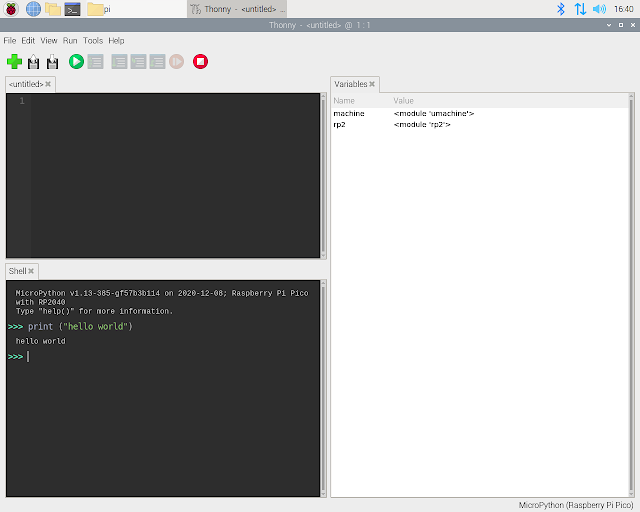Maximize the Thonny window

[621, 25]
